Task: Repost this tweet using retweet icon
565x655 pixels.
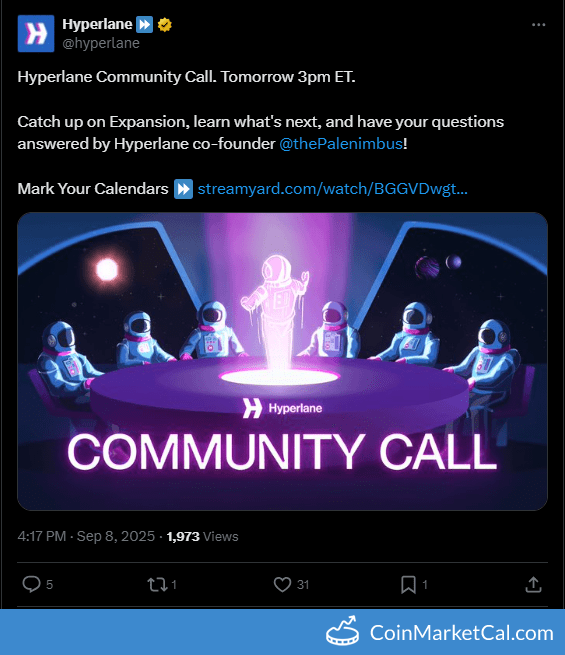Action: [x=157, y=584]
